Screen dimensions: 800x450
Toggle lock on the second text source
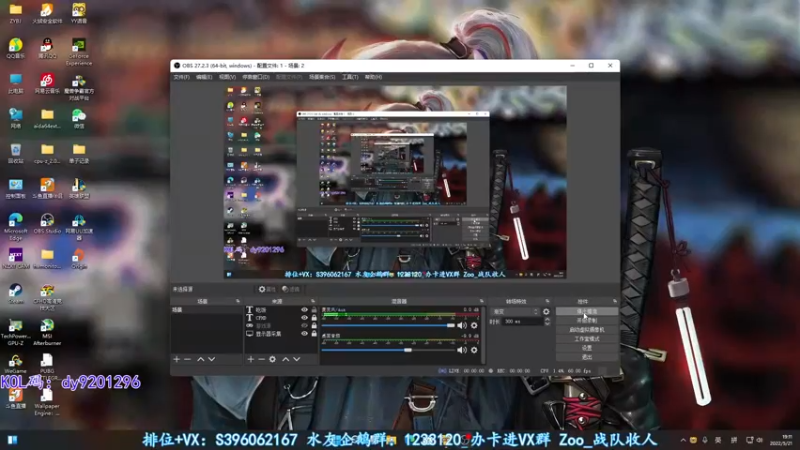tap(314, 317)
